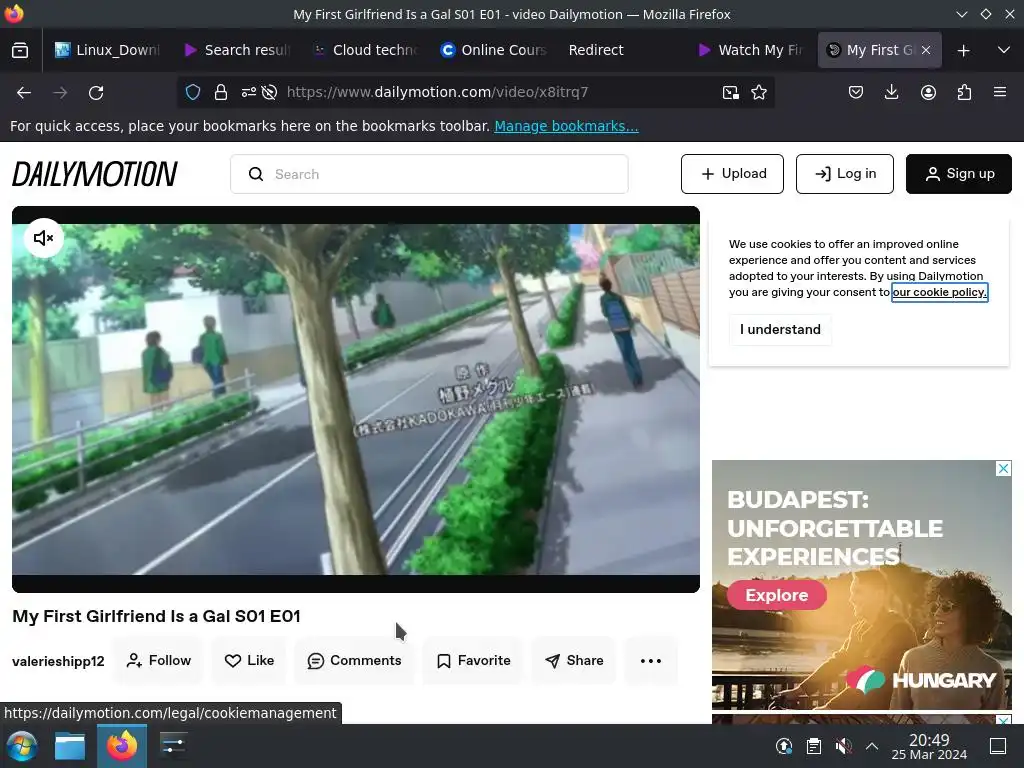Click the Upload button
Screen dimensions: 1024x768
732,174
